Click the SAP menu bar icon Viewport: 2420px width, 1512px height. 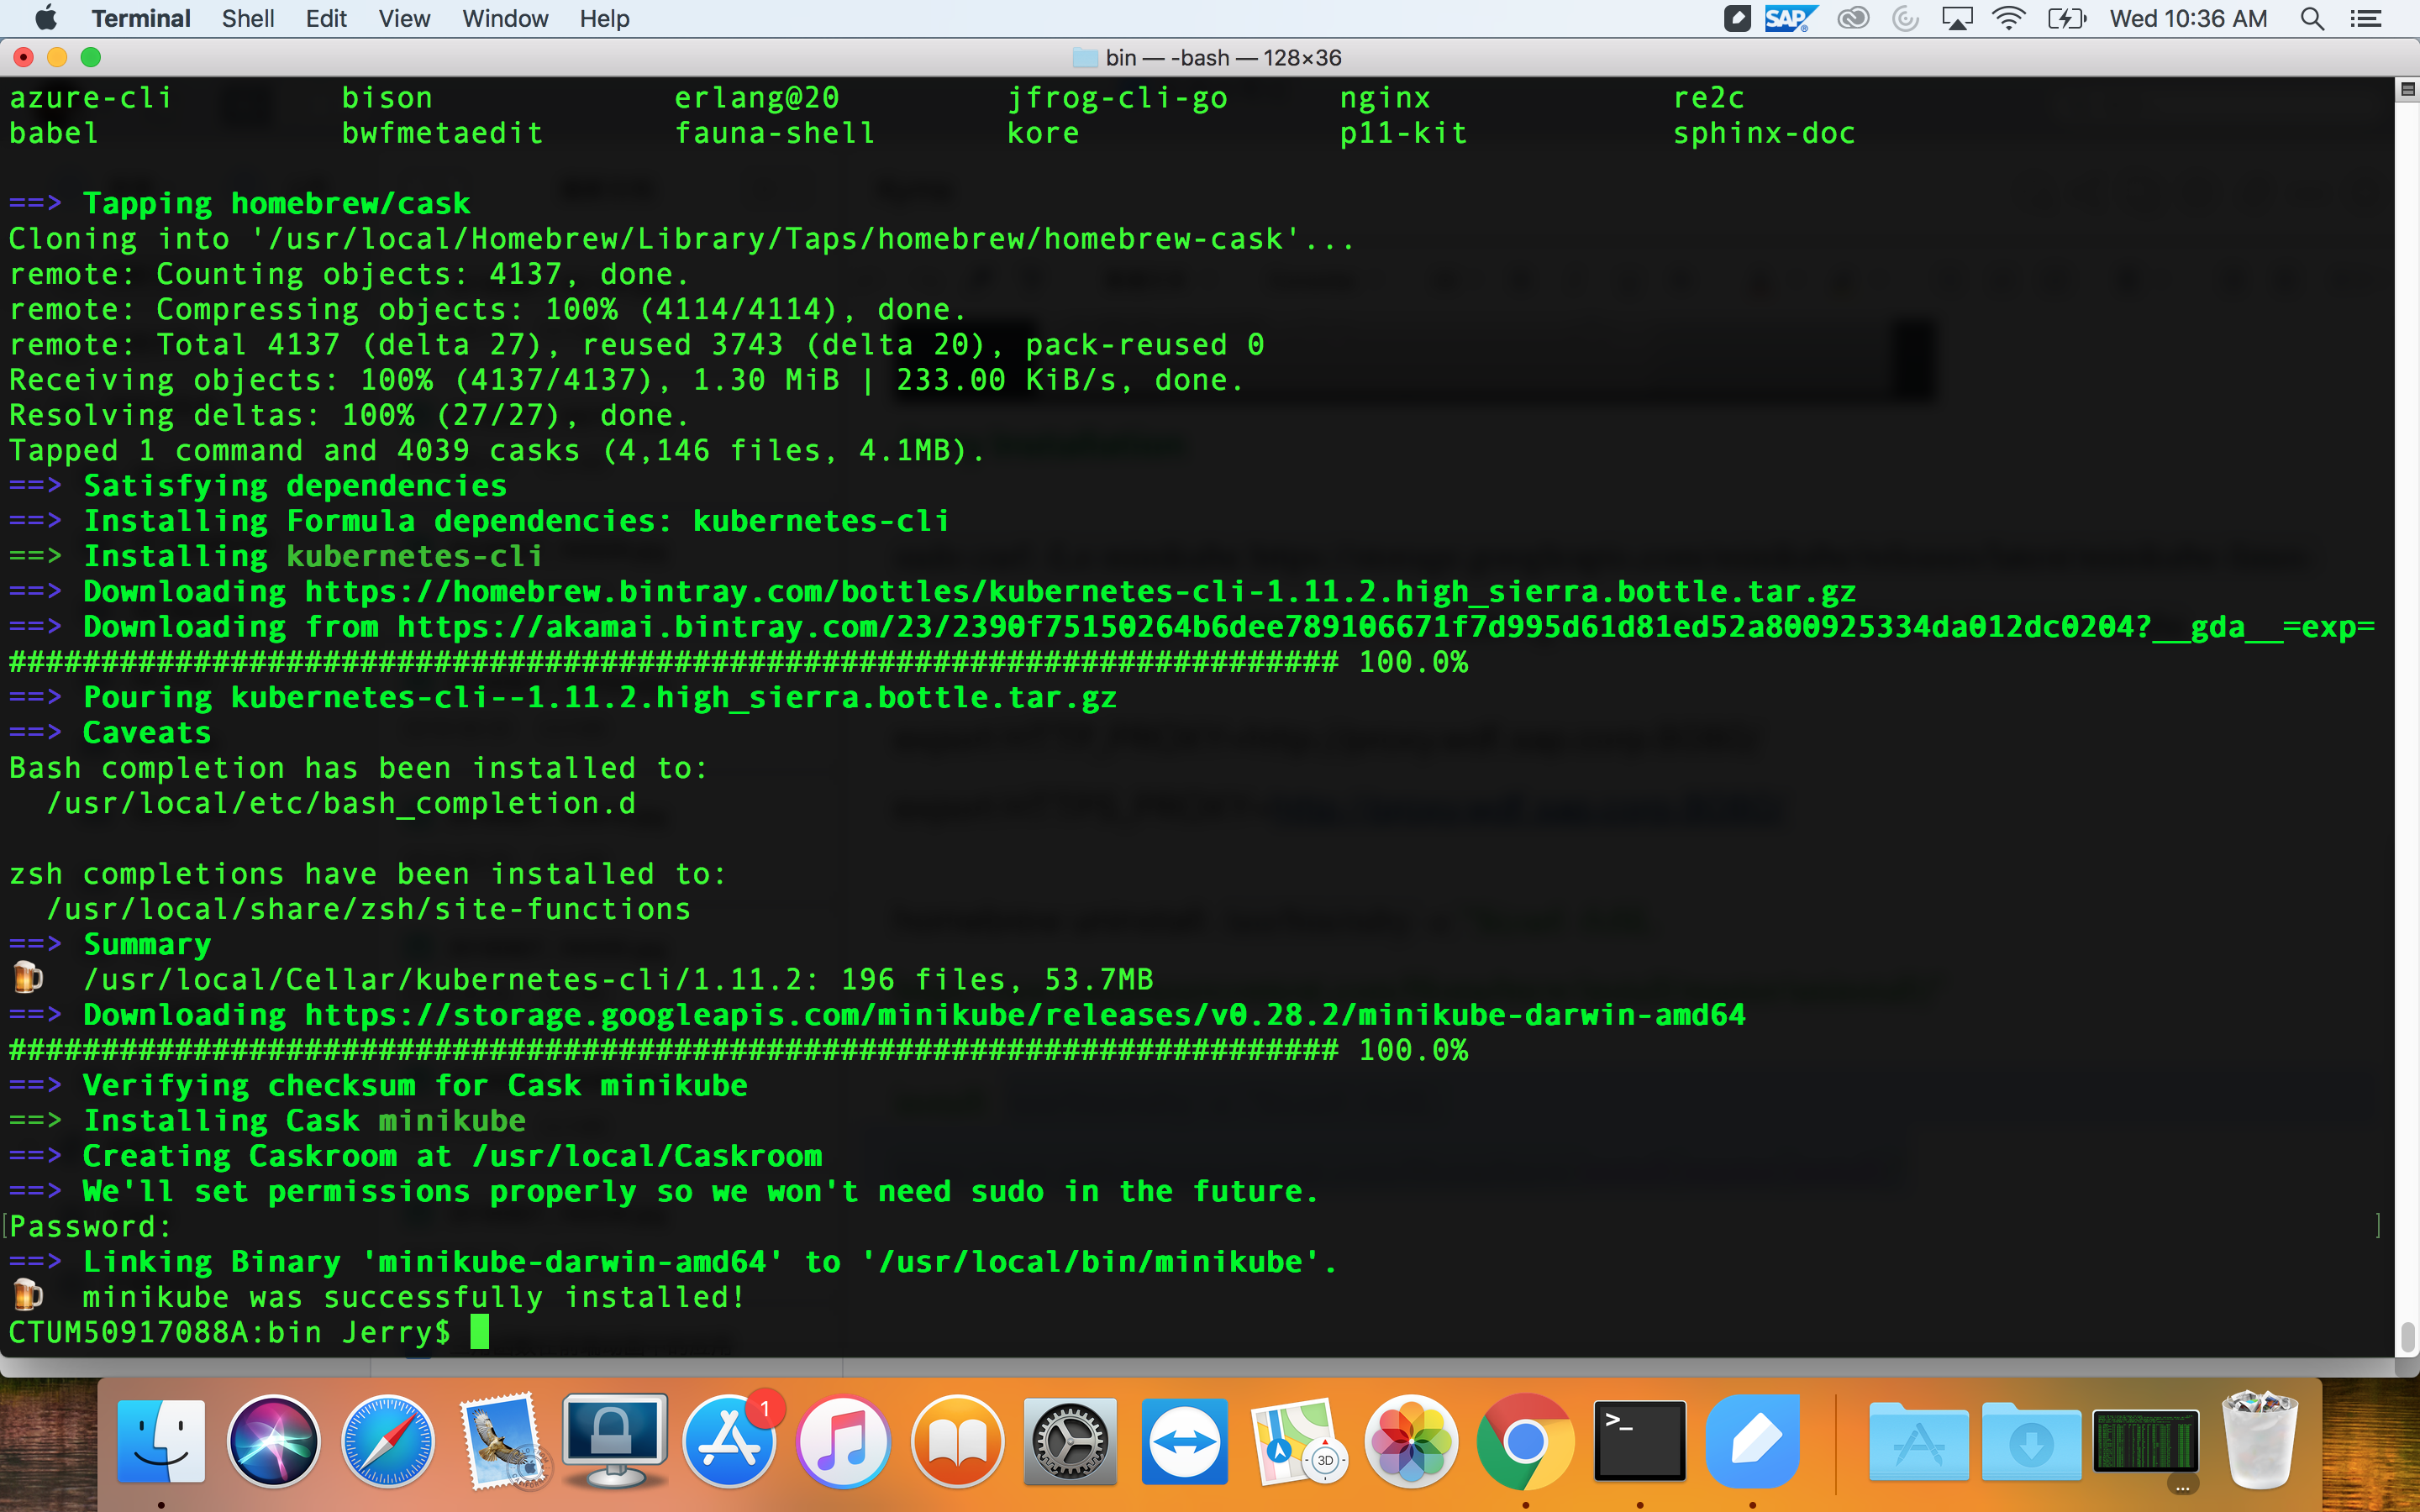[x=1789, y=18]
